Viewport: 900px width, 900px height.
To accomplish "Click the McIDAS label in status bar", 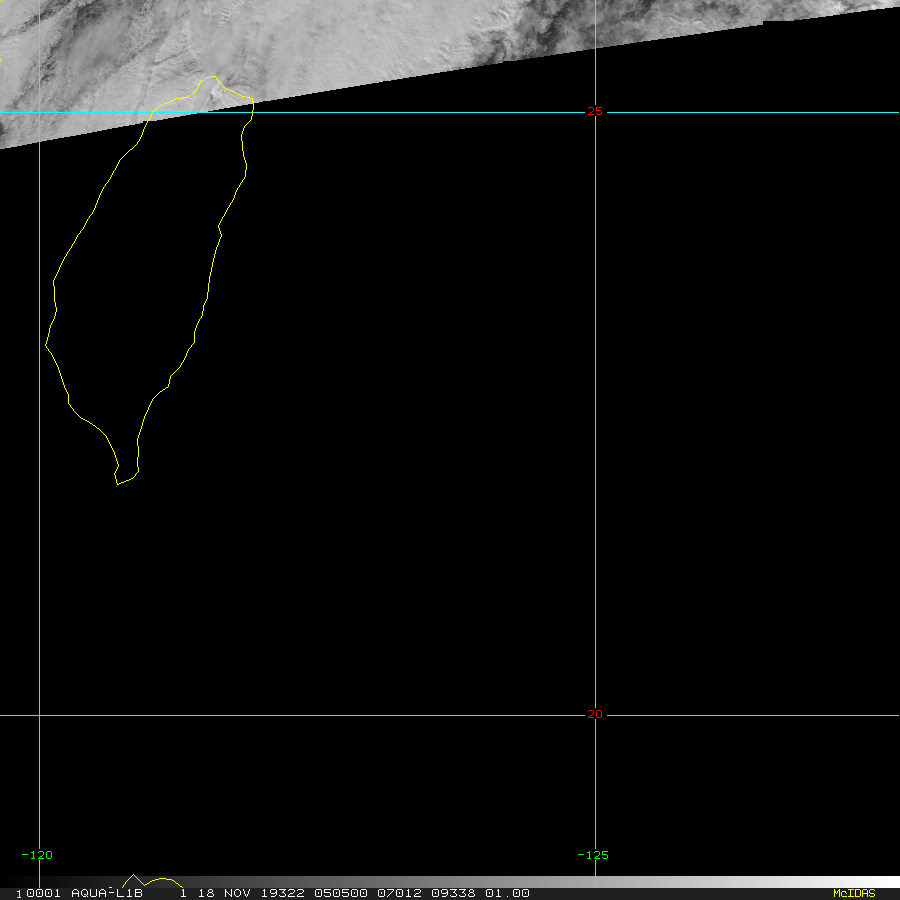I will click(x=853, y=893).
